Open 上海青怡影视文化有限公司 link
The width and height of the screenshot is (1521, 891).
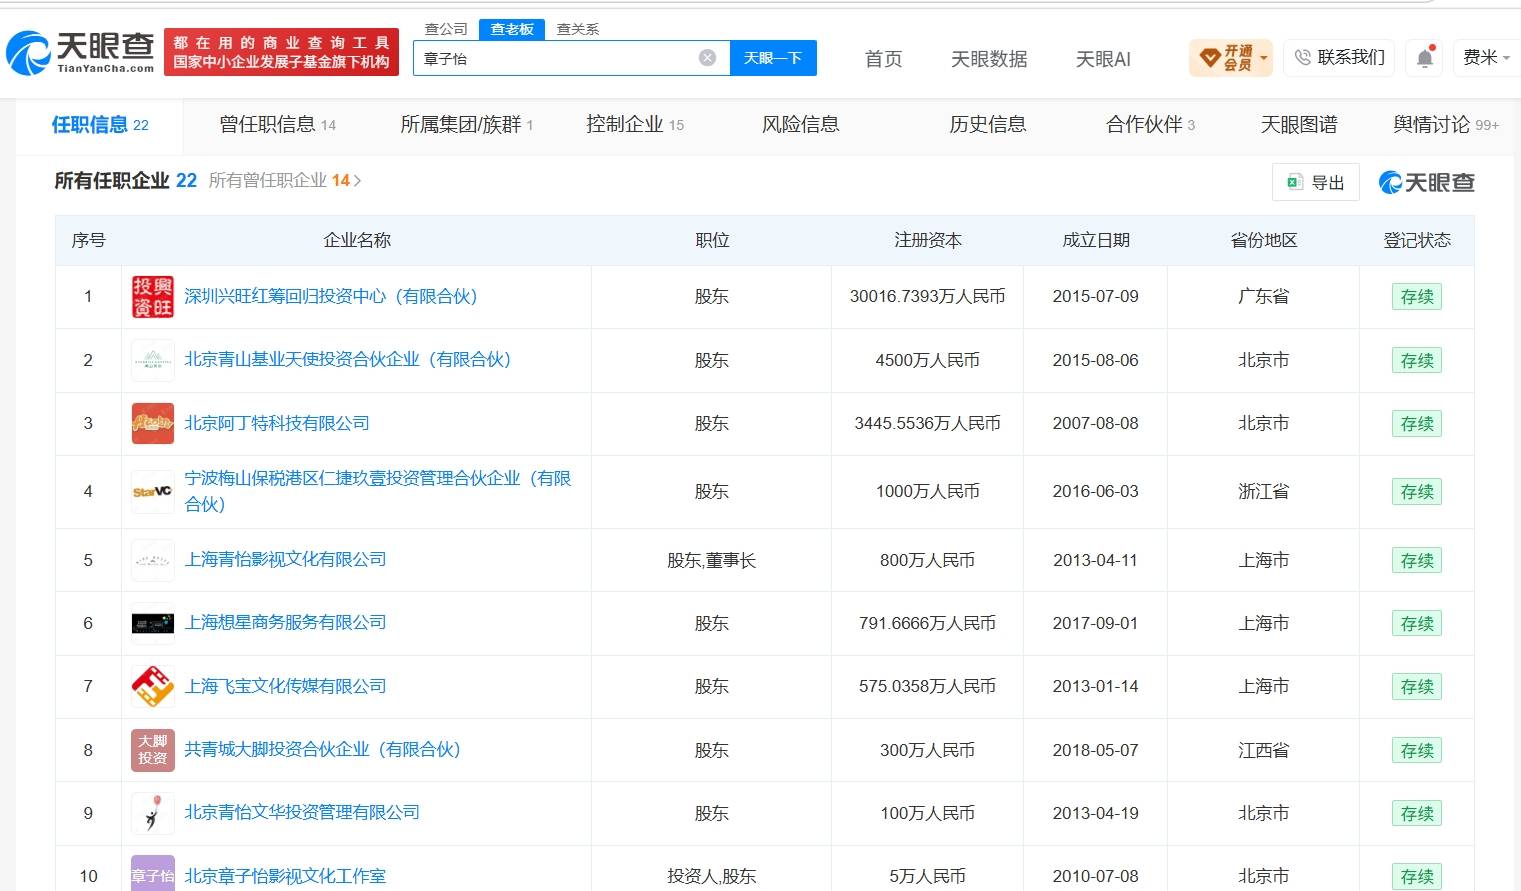pos(285,560)
